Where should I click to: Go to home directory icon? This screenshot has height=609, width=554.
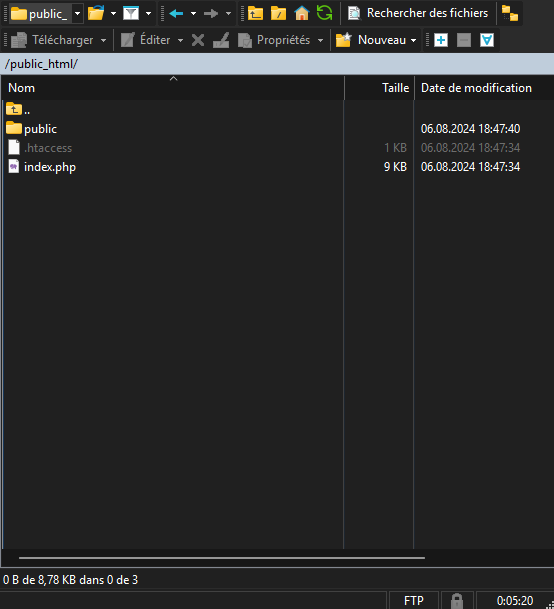(x=301, y=13)
